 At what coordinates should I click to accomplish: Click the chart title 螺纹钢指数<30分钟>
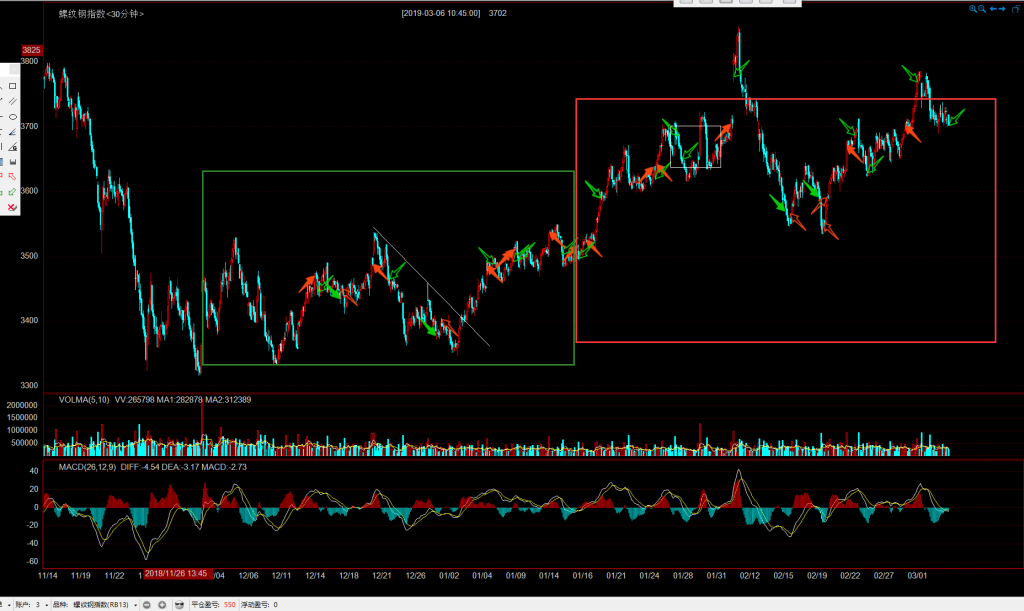[x=101, y=14]
